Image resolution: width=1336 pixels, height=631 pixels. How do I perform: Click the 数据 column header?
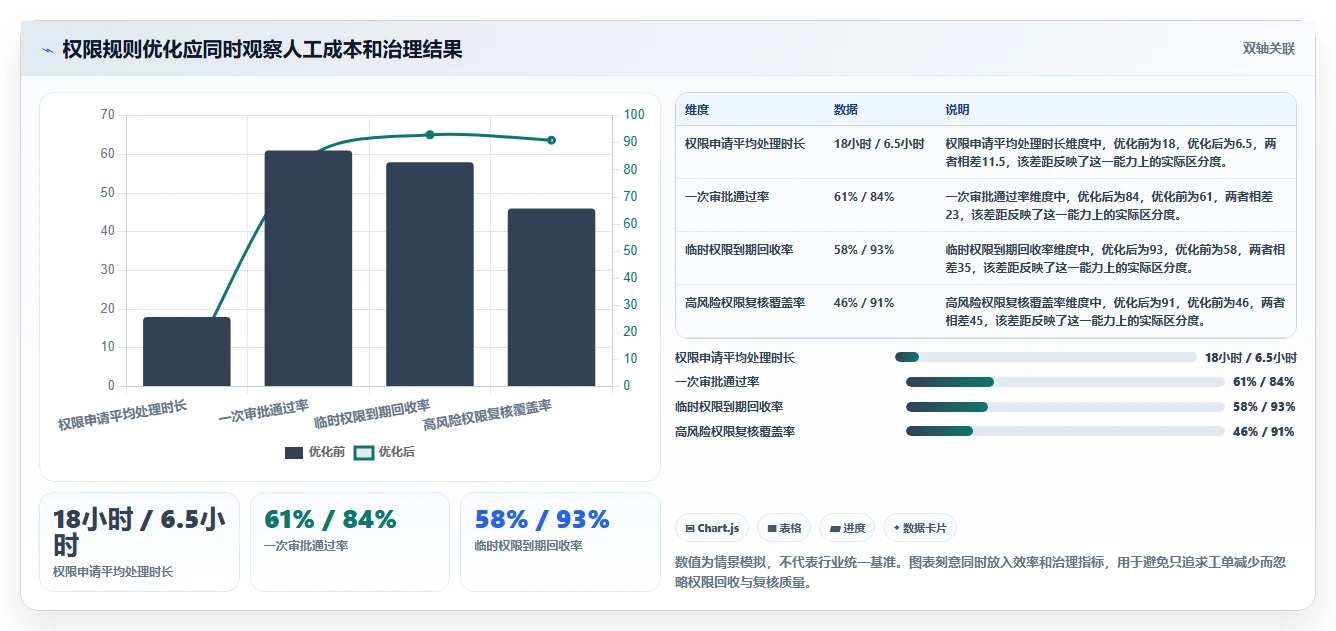tap(846, 110)
